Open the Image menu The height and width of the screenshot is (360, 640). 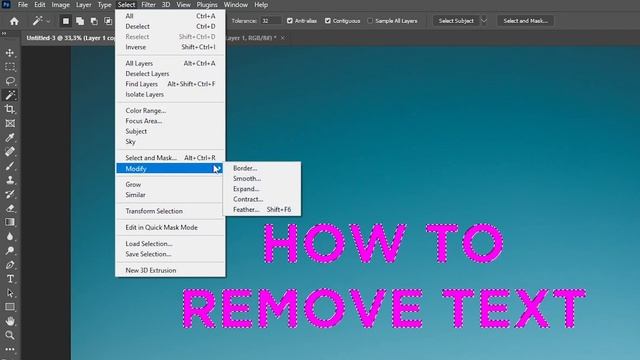click(x=60, y=5)
